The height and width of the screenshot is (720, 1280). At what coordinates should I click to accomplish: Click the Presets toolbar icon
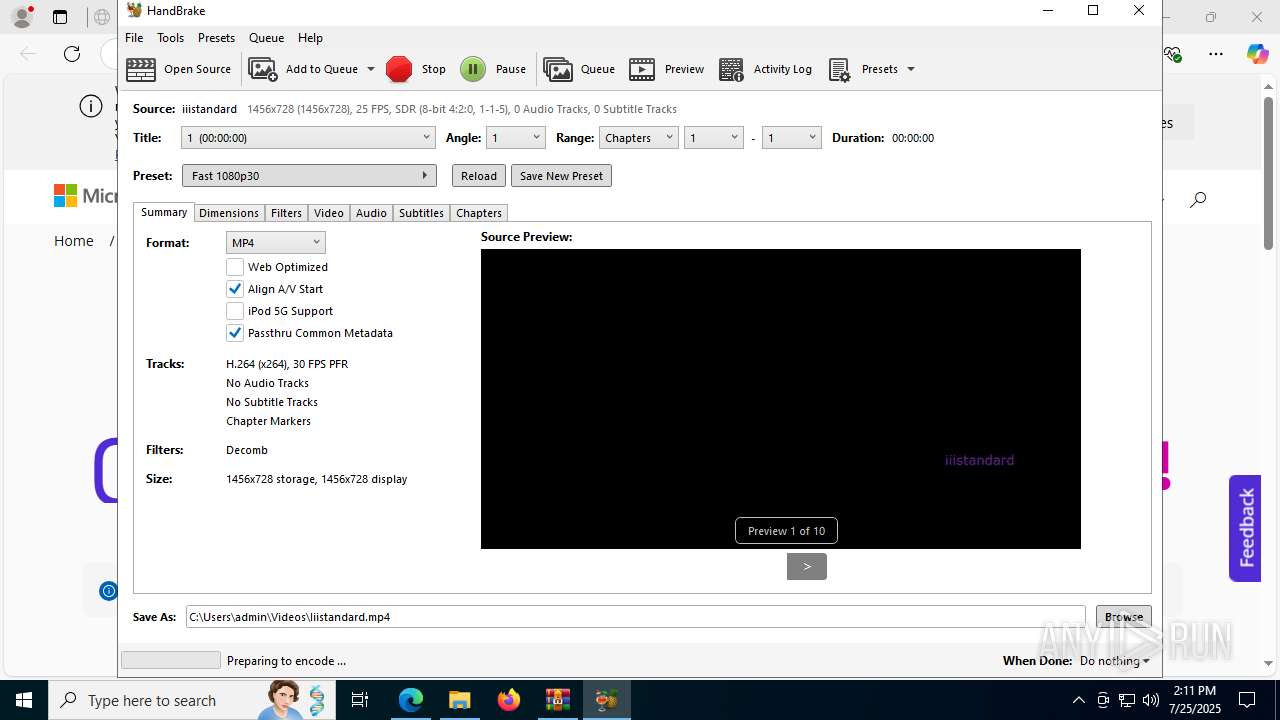(x=840, y=69)
